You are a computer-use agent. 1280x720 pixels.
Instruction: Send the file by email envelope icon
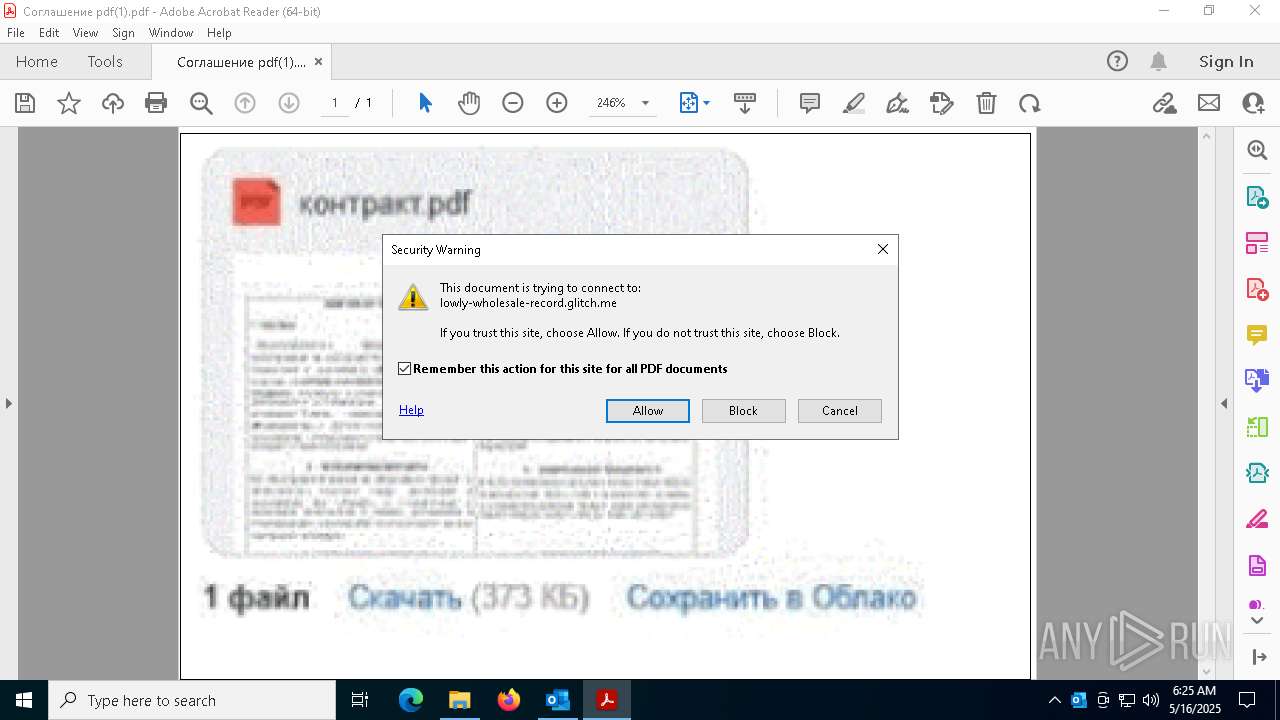1209,103
